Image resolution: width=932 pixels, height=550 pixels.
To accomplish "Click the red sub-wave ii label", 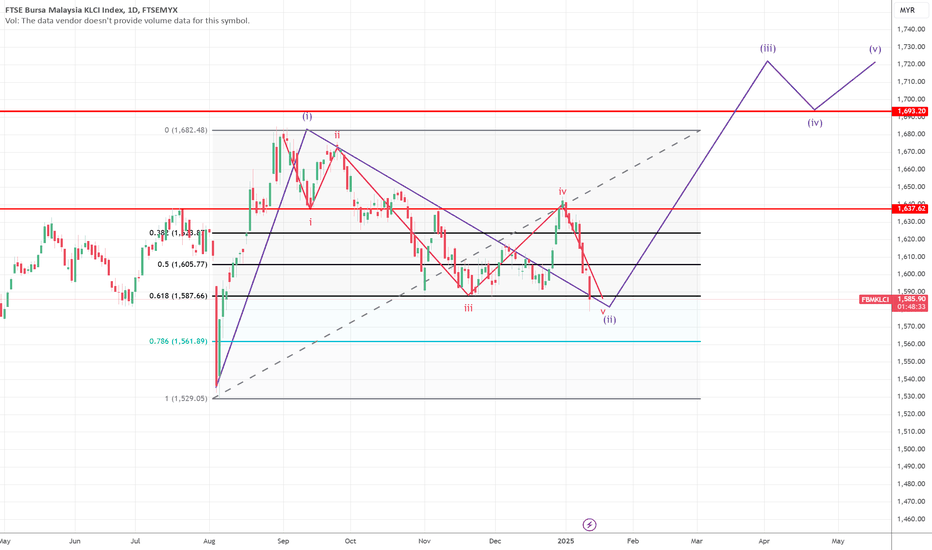I will pyautogui.click(x=337, y=135).
